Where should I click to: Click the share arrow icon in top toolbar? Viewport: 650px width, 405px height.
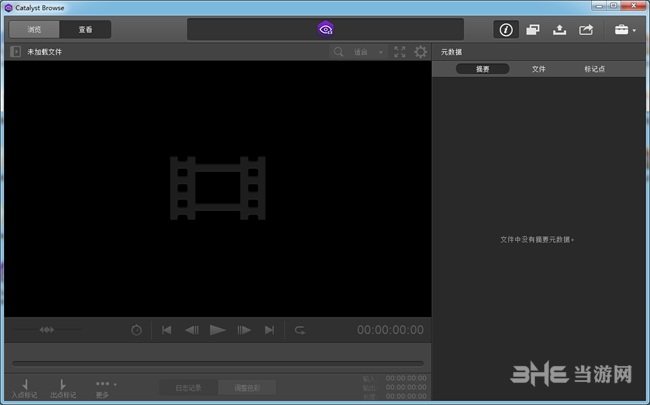[586, 30]
